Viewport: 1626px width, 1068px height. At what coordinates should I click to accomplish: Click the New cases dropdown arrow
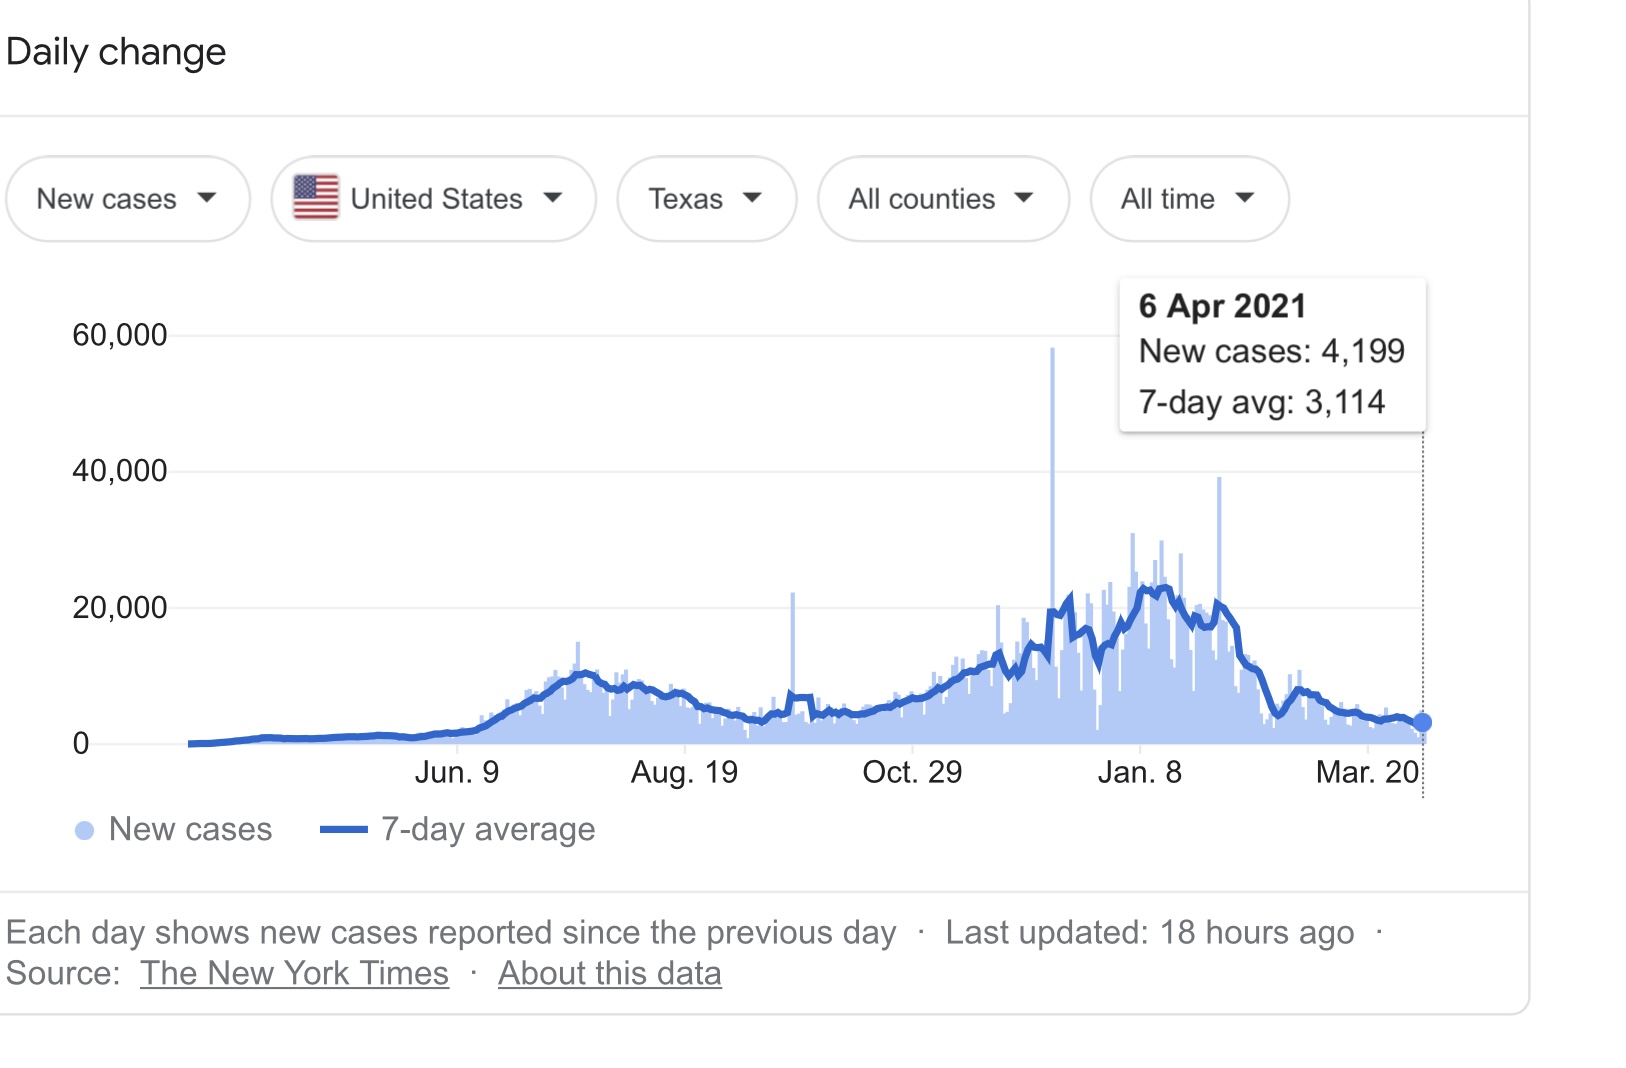click(x=207, y=198)
